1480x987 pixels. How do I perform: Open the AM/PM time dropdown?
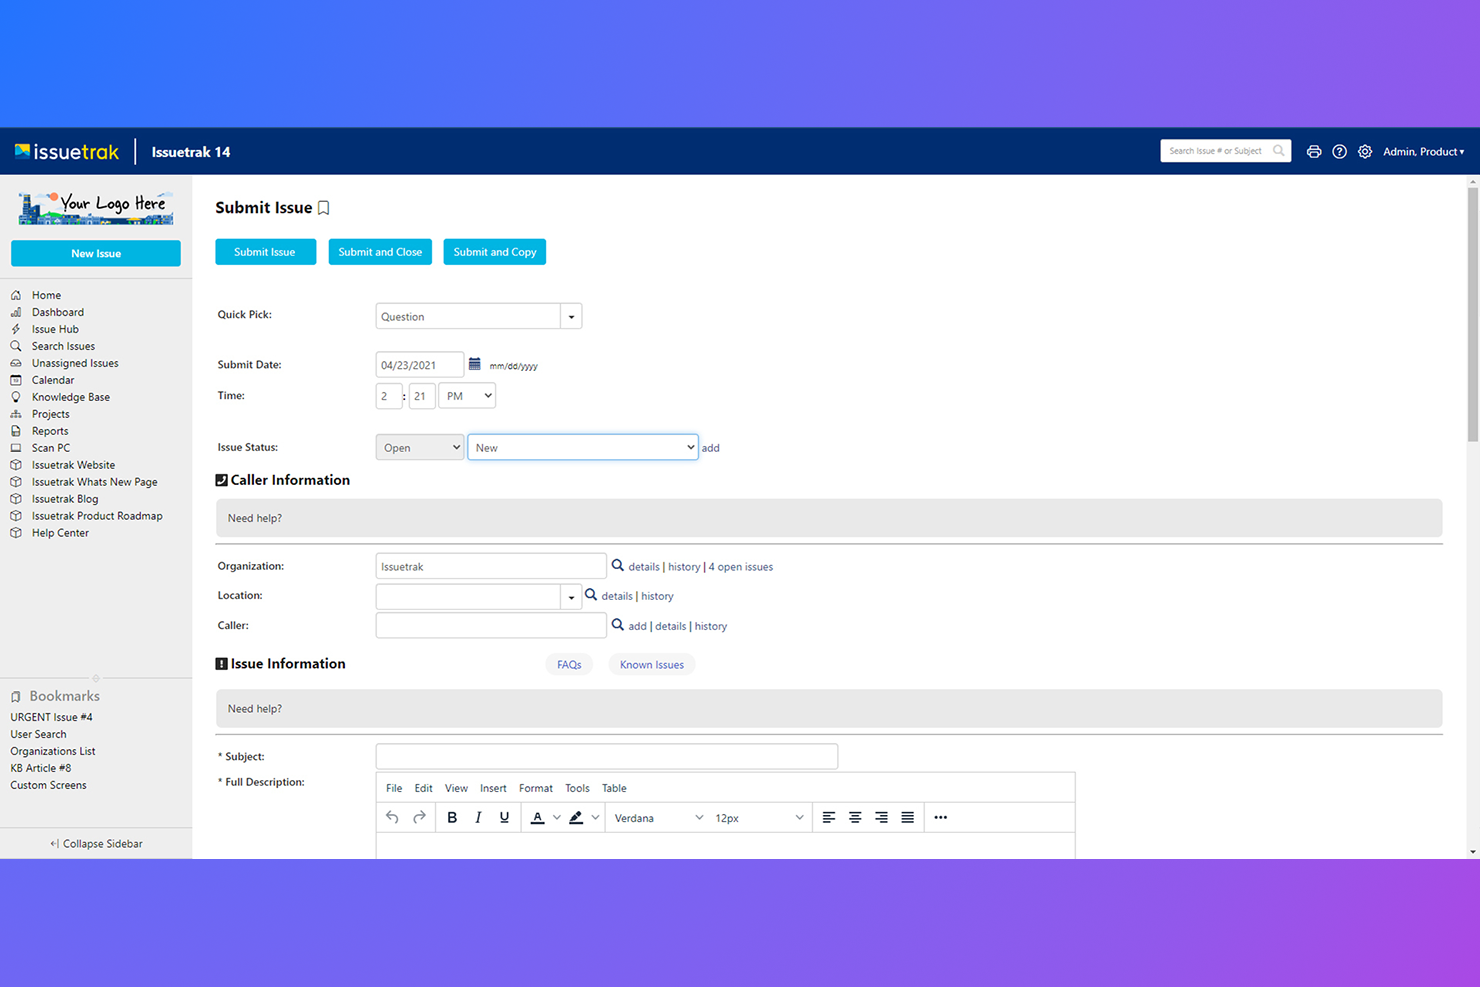click(467, 396)
